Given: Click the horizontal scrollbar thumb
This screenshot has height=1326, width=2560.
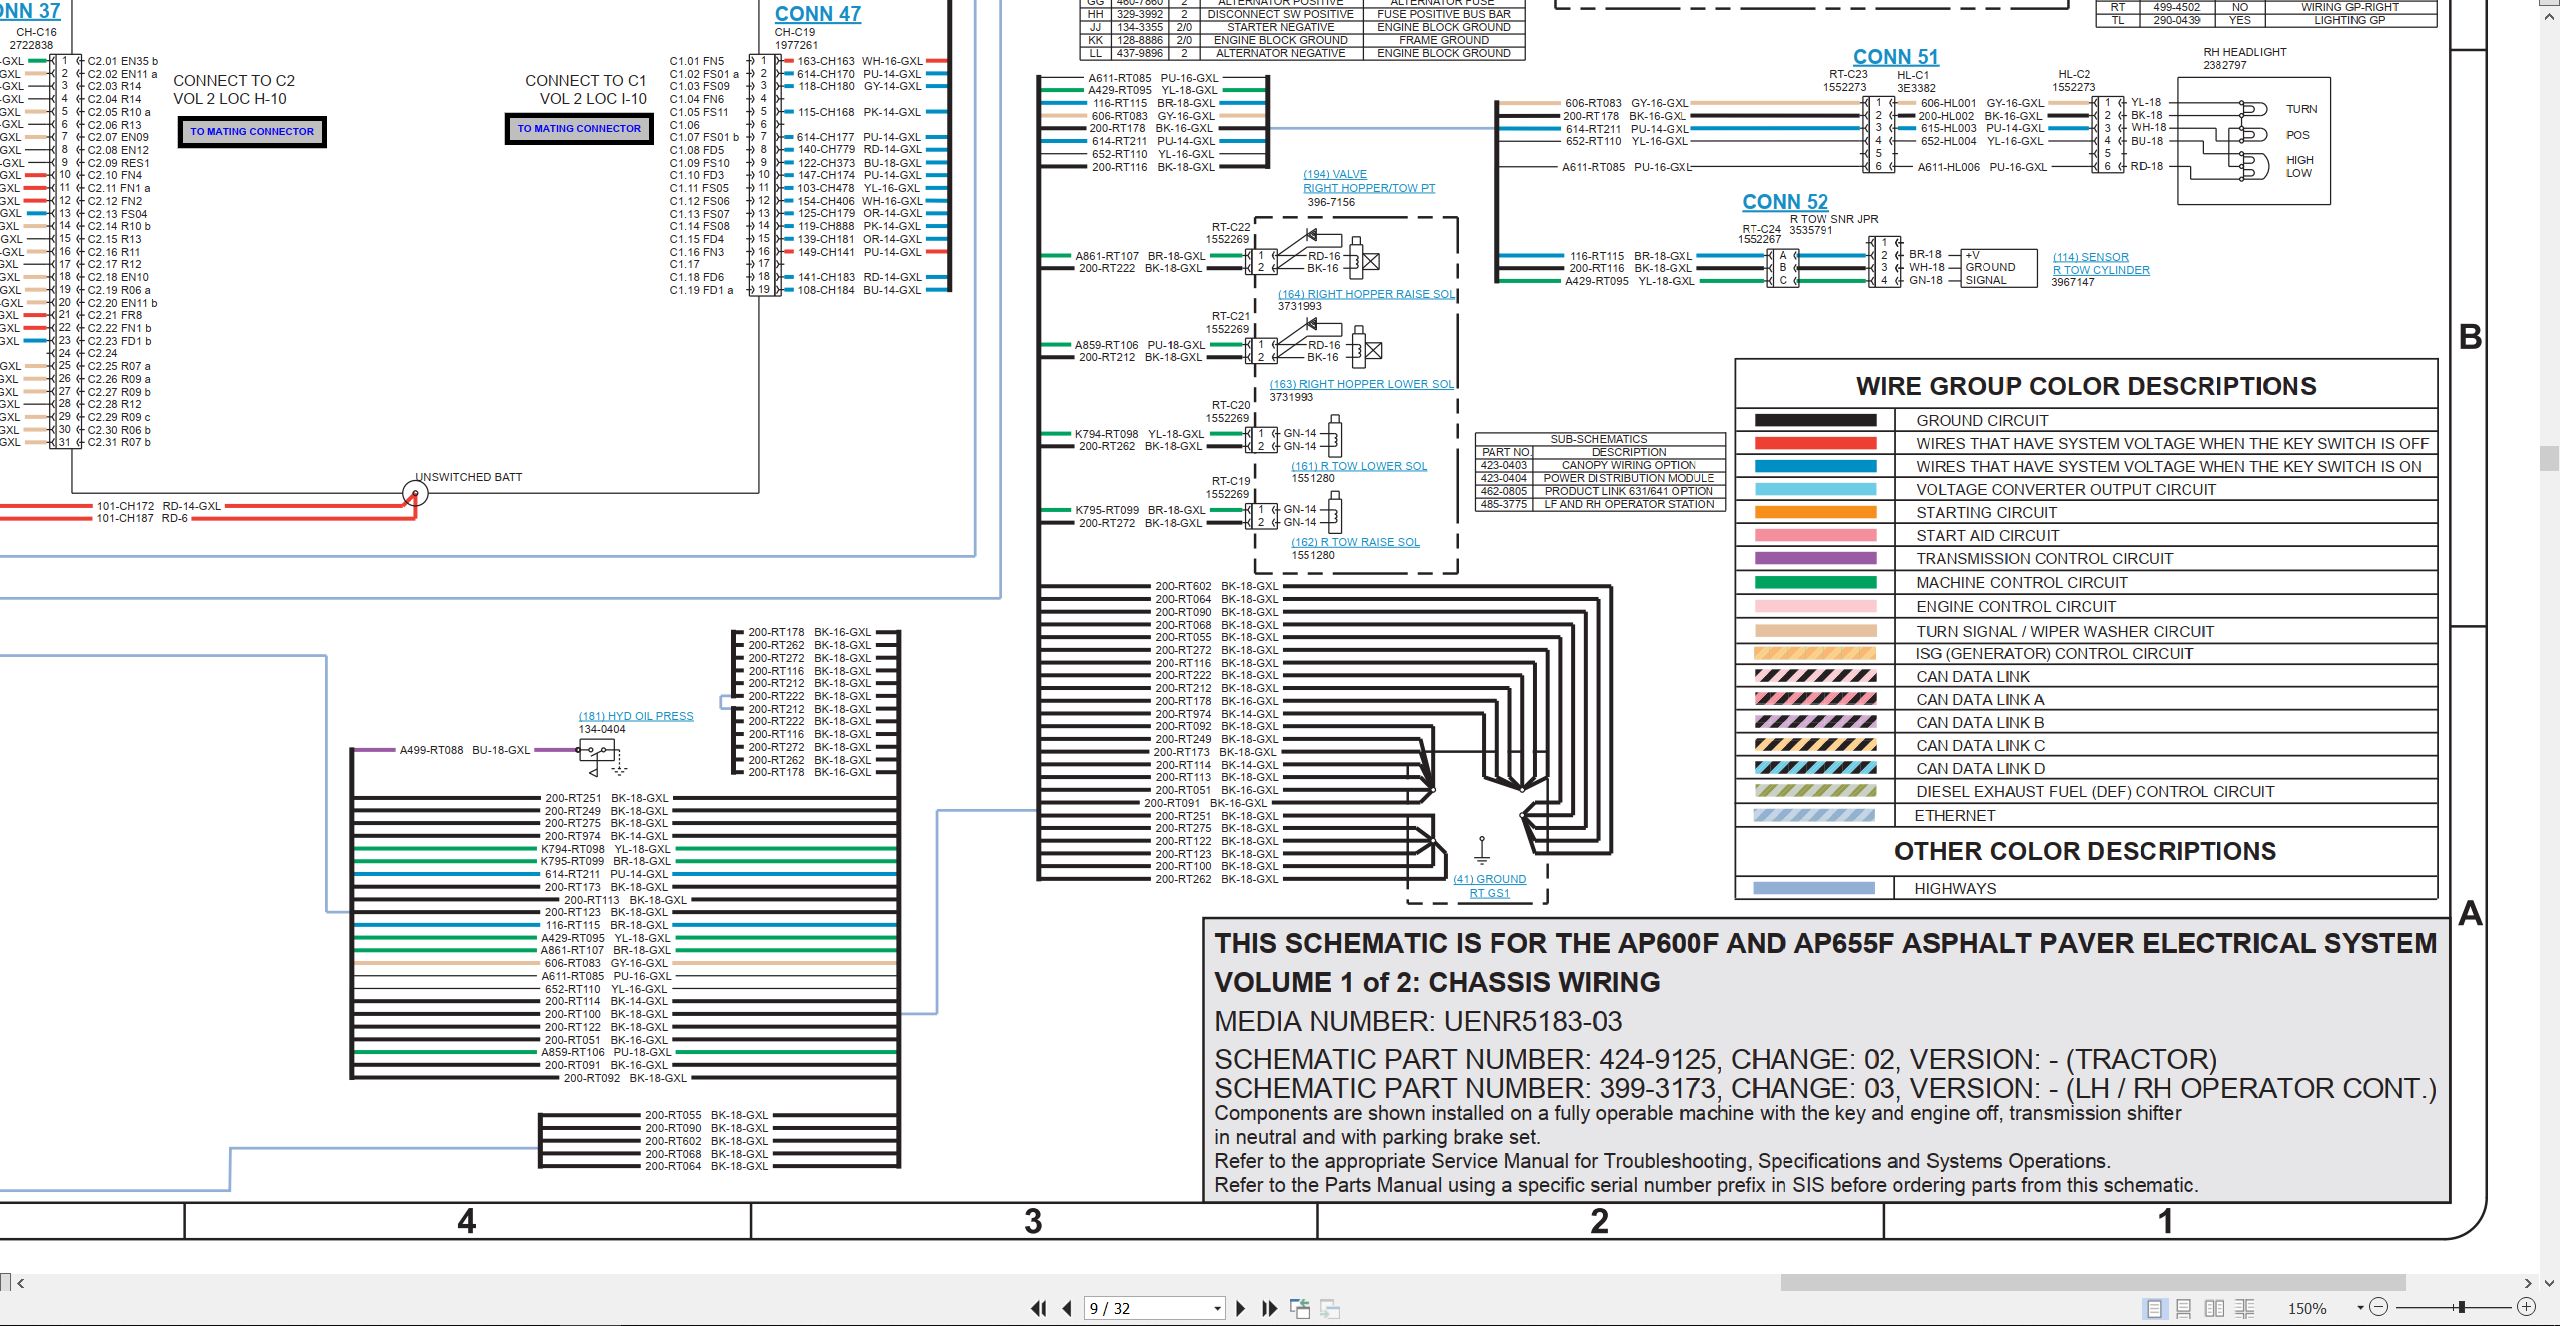Looking at the screenshot, I should (x=2093, y=1283).
